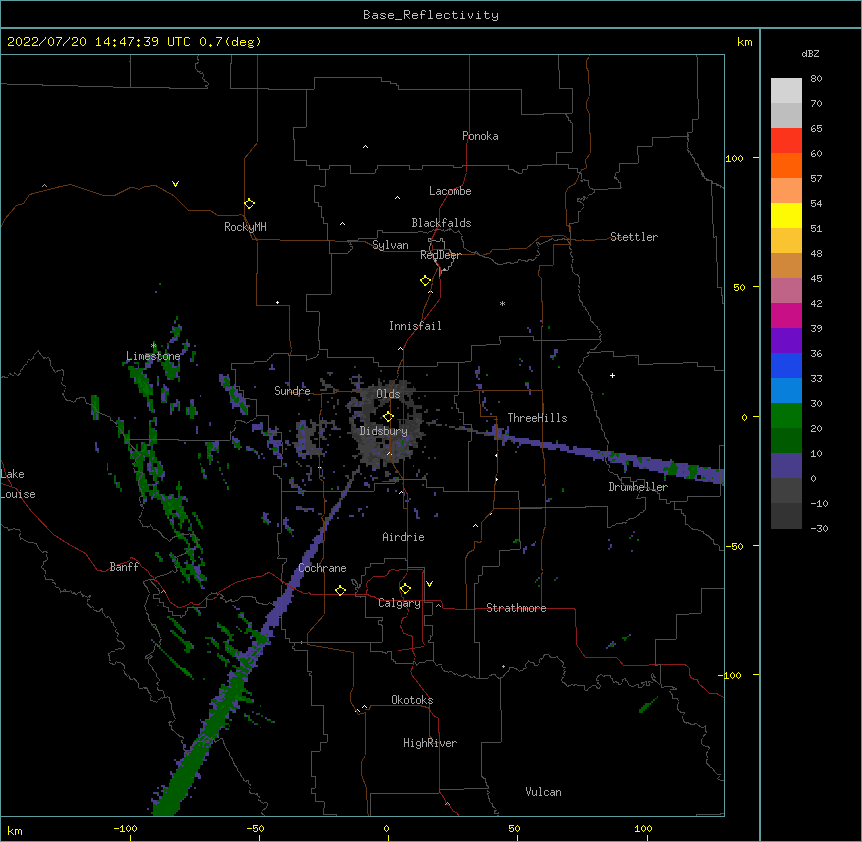The width and height of the screenshot is (862, 842).
Task: Pick the red legend swatch below 65
Action: (x=786, y=140)
